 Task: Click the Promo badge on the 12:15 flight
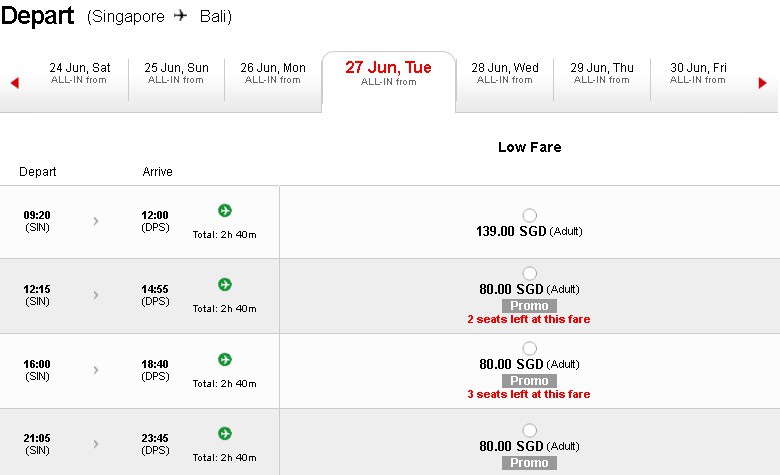pyautogui.click(x=529, y=306)
